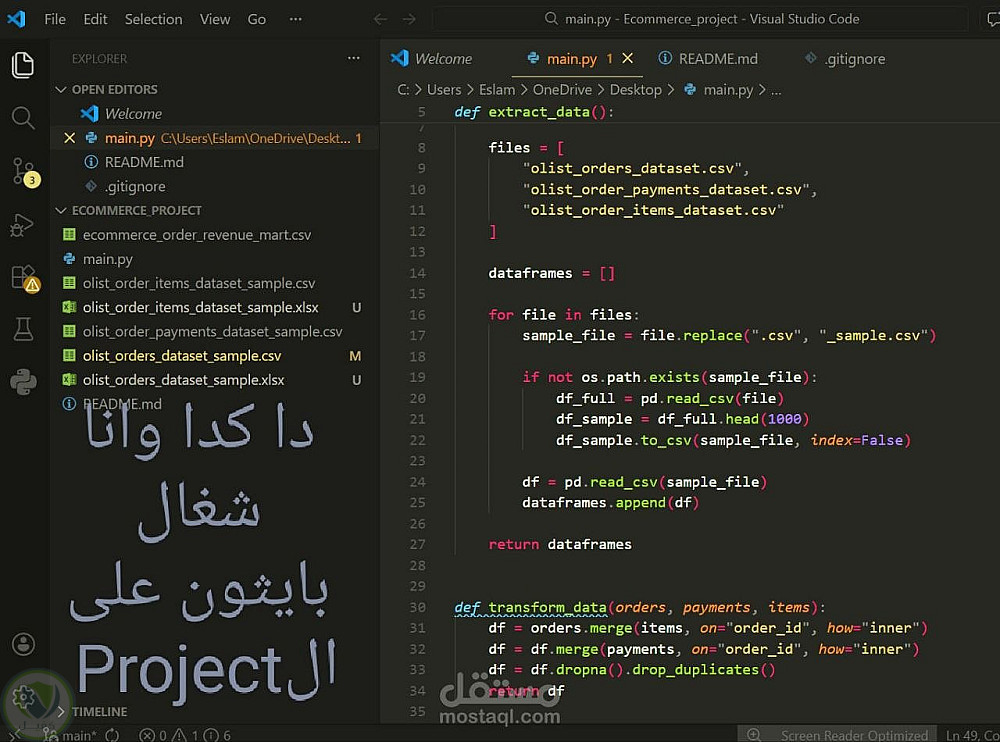The image size is (1000, 742).
Task: Open the Accounts menu icon
Action: pos(24,644)
